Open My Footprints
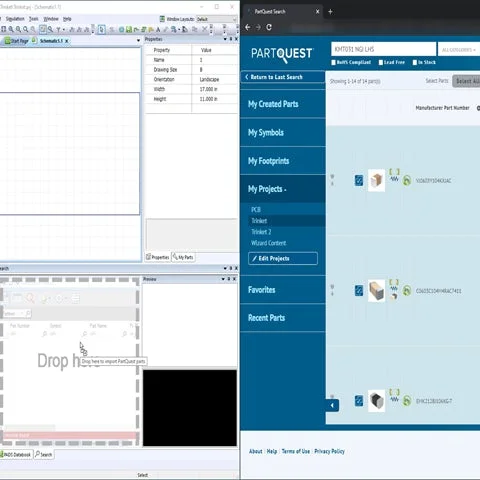The image size is (480, 480). click(x=268, y=161)
